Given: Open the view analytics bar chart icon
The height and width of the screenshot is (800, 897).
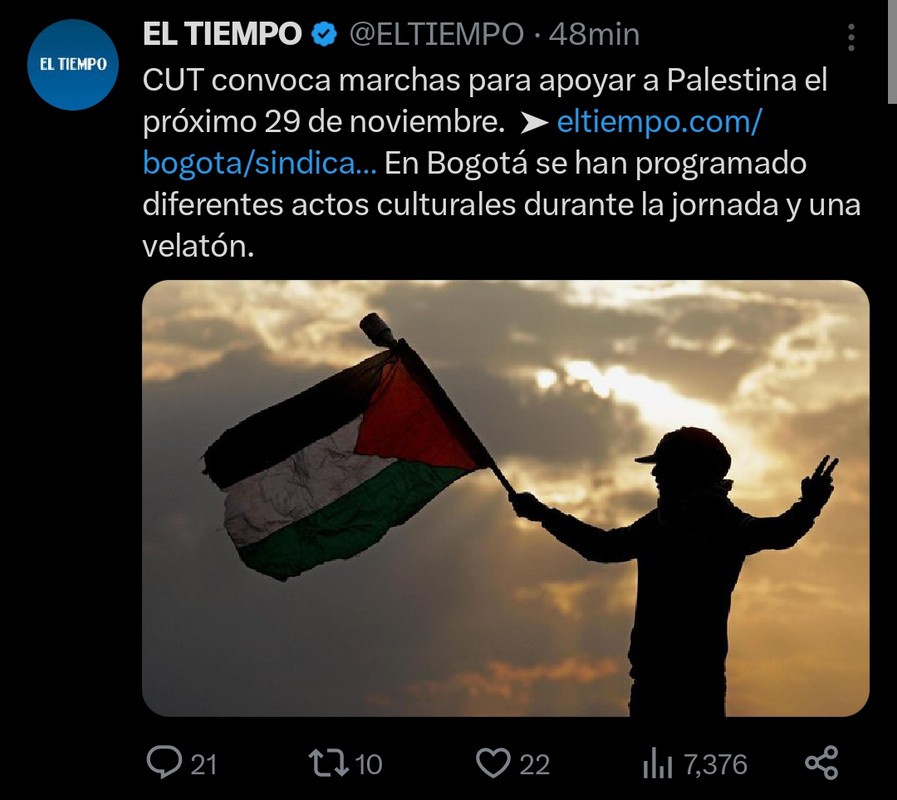Looking at the screenshot, I should pyautogui.click(x=658, y=764).
